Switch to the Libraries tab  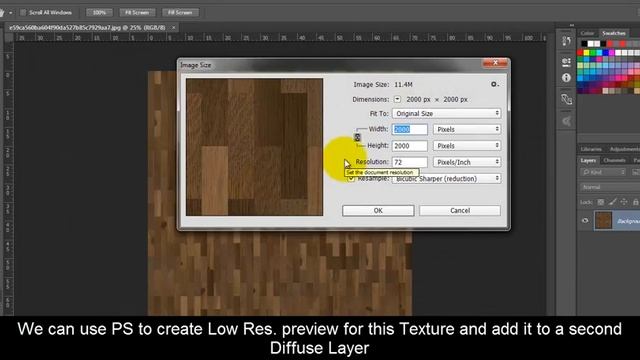pos(591,149)
